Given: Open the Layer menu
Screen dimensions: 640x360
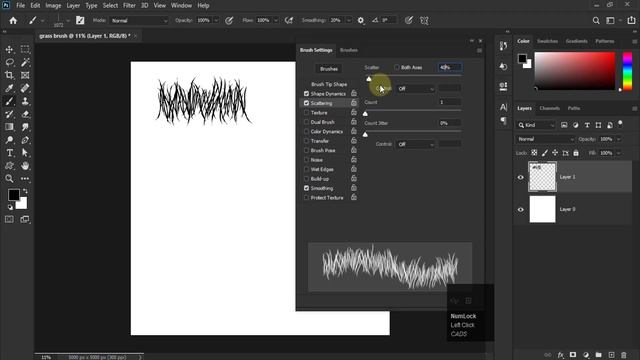Looking at the screenshot, I should pos(73,6).
